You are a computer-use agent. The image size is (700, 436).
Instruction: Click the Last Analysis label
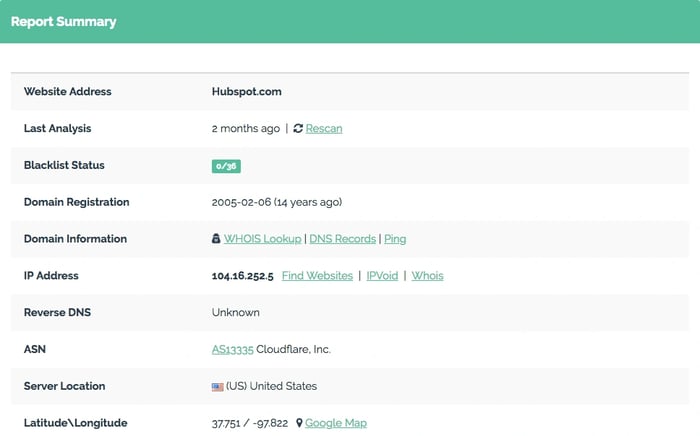(57, 129)
